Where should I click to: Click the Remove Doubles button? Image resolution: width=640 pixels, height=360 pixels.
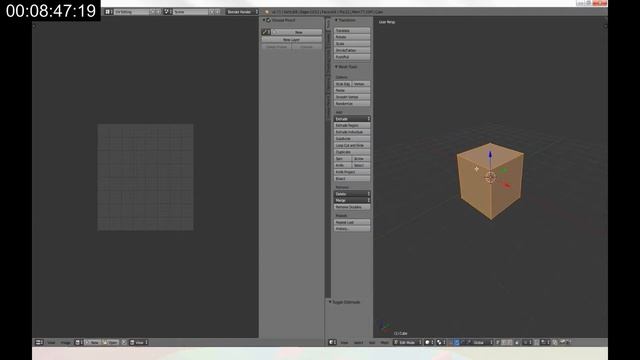[352, 207]
